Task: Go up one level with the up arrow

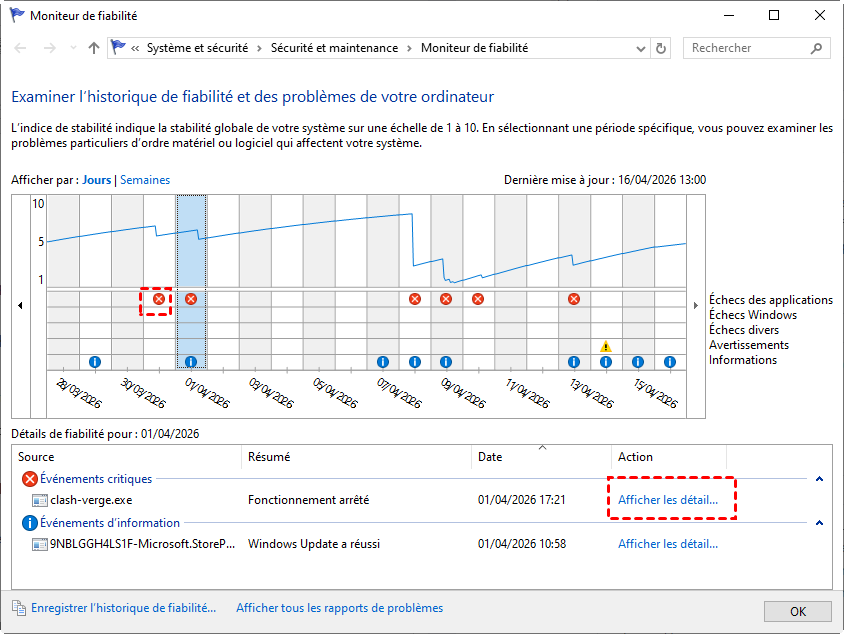Action: (94, 48)
